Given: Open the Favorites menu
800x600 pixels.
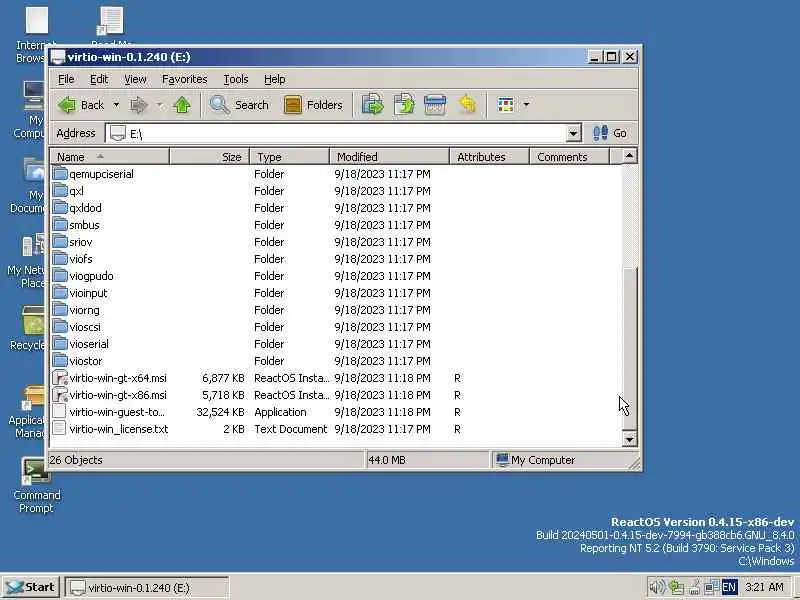Looking at the screenshot, I should (185, 79).
